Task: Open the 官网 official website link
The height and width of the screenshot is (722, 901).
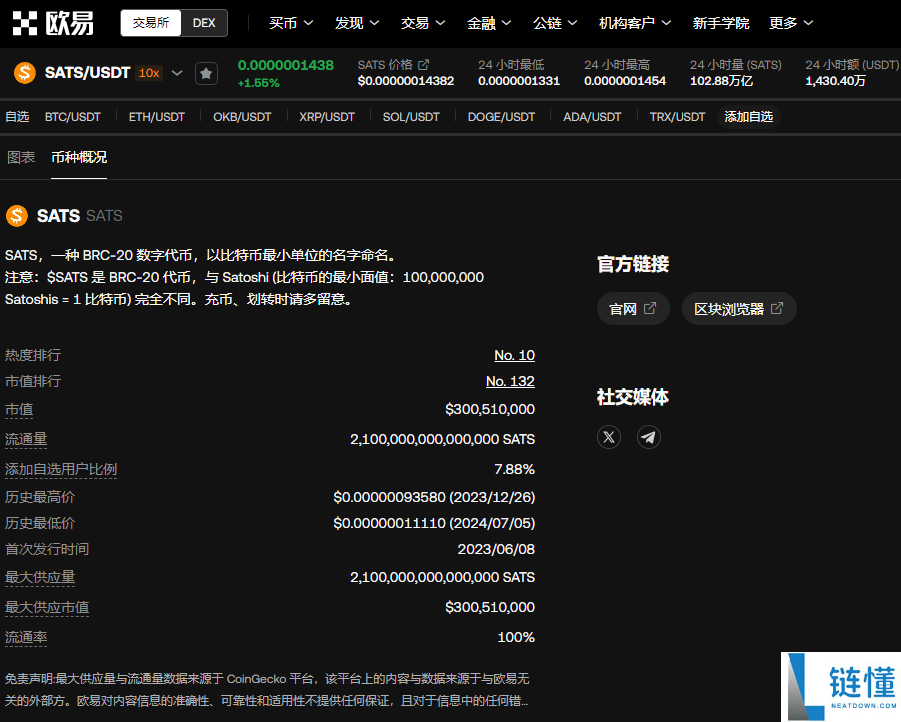Action: pos(633,309)
